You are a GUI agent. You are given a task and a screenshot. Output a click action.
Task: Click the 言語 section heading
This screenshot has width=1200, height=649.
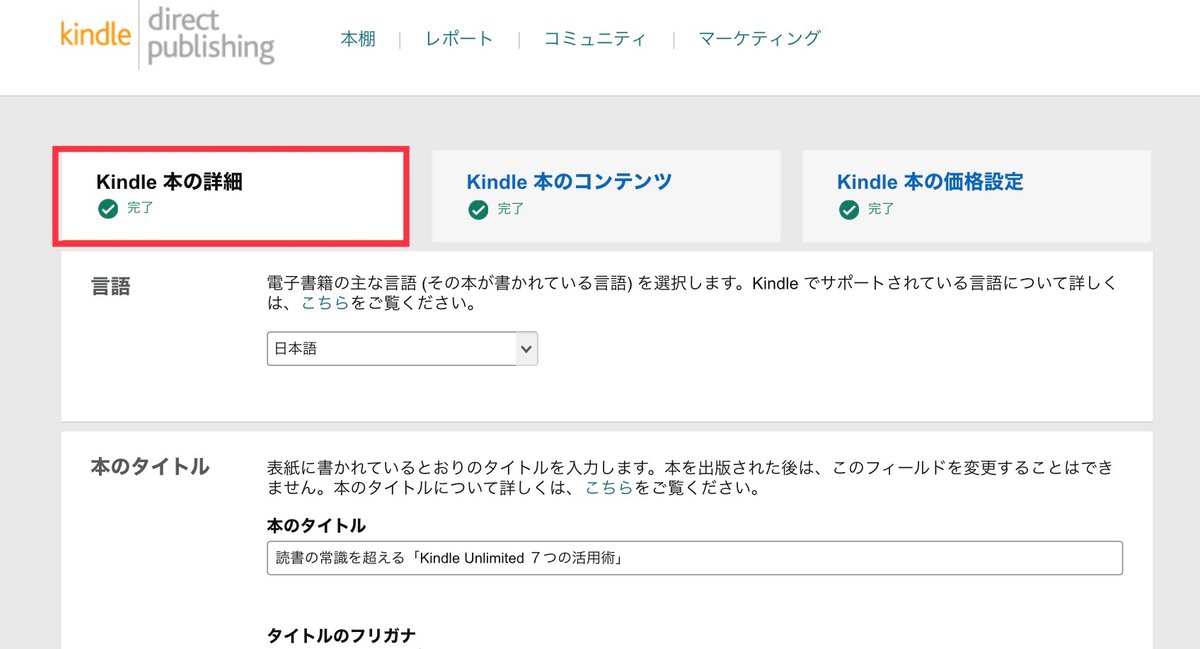click(x=111, y=286)
